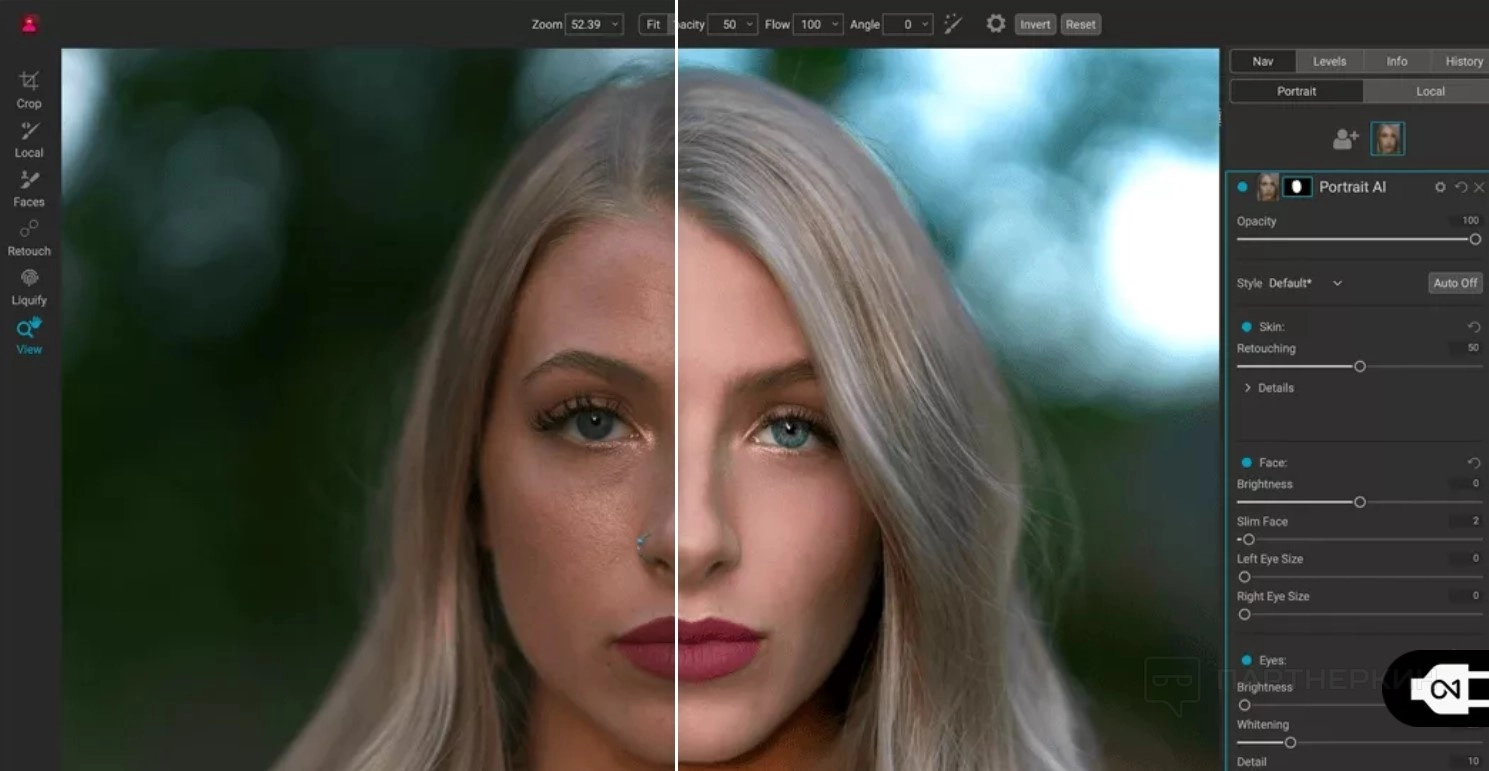Image resolution: width=1489 pixels, height=771 pixels.
Task: Click the add face icon
Action: [1345, 139]
